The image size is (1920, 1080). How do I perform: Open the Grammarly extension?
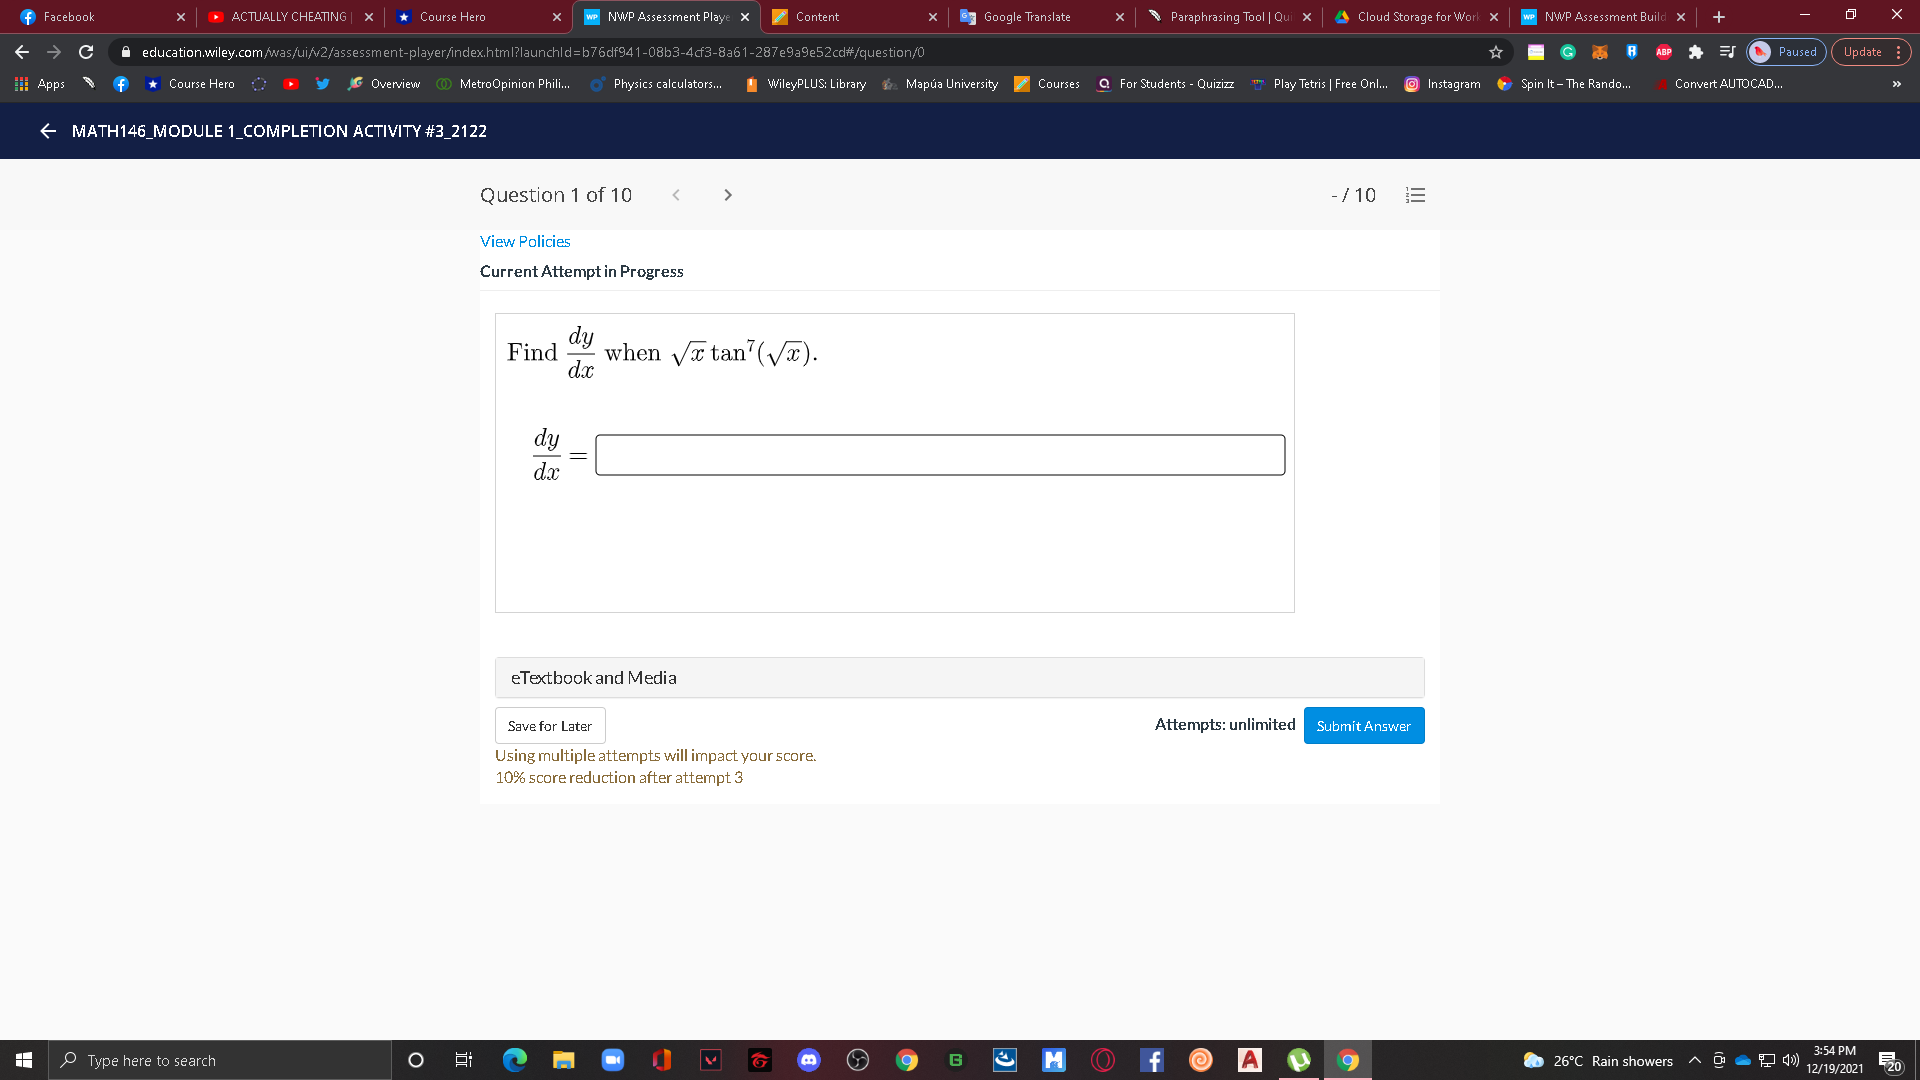pyautogui.click(x=1566, y=52)
